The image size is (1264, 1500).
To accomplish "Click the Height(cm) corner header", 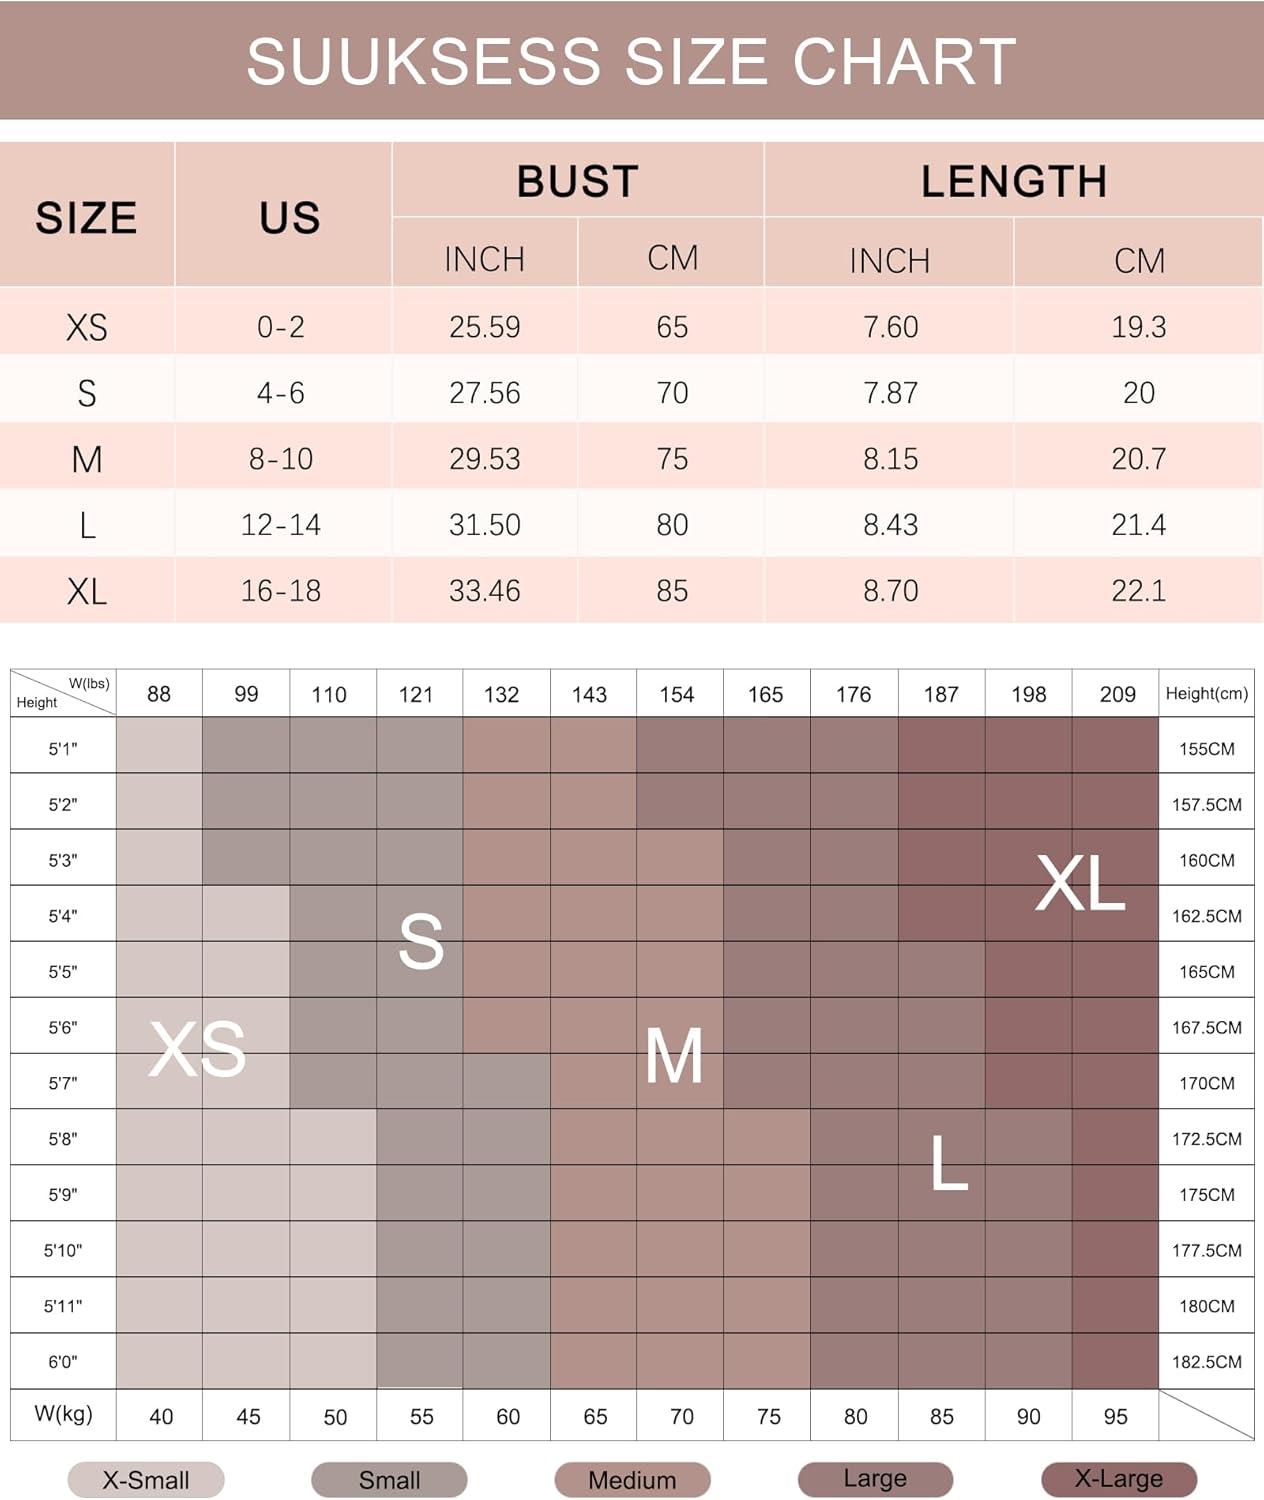I will tap(1206, 693).
